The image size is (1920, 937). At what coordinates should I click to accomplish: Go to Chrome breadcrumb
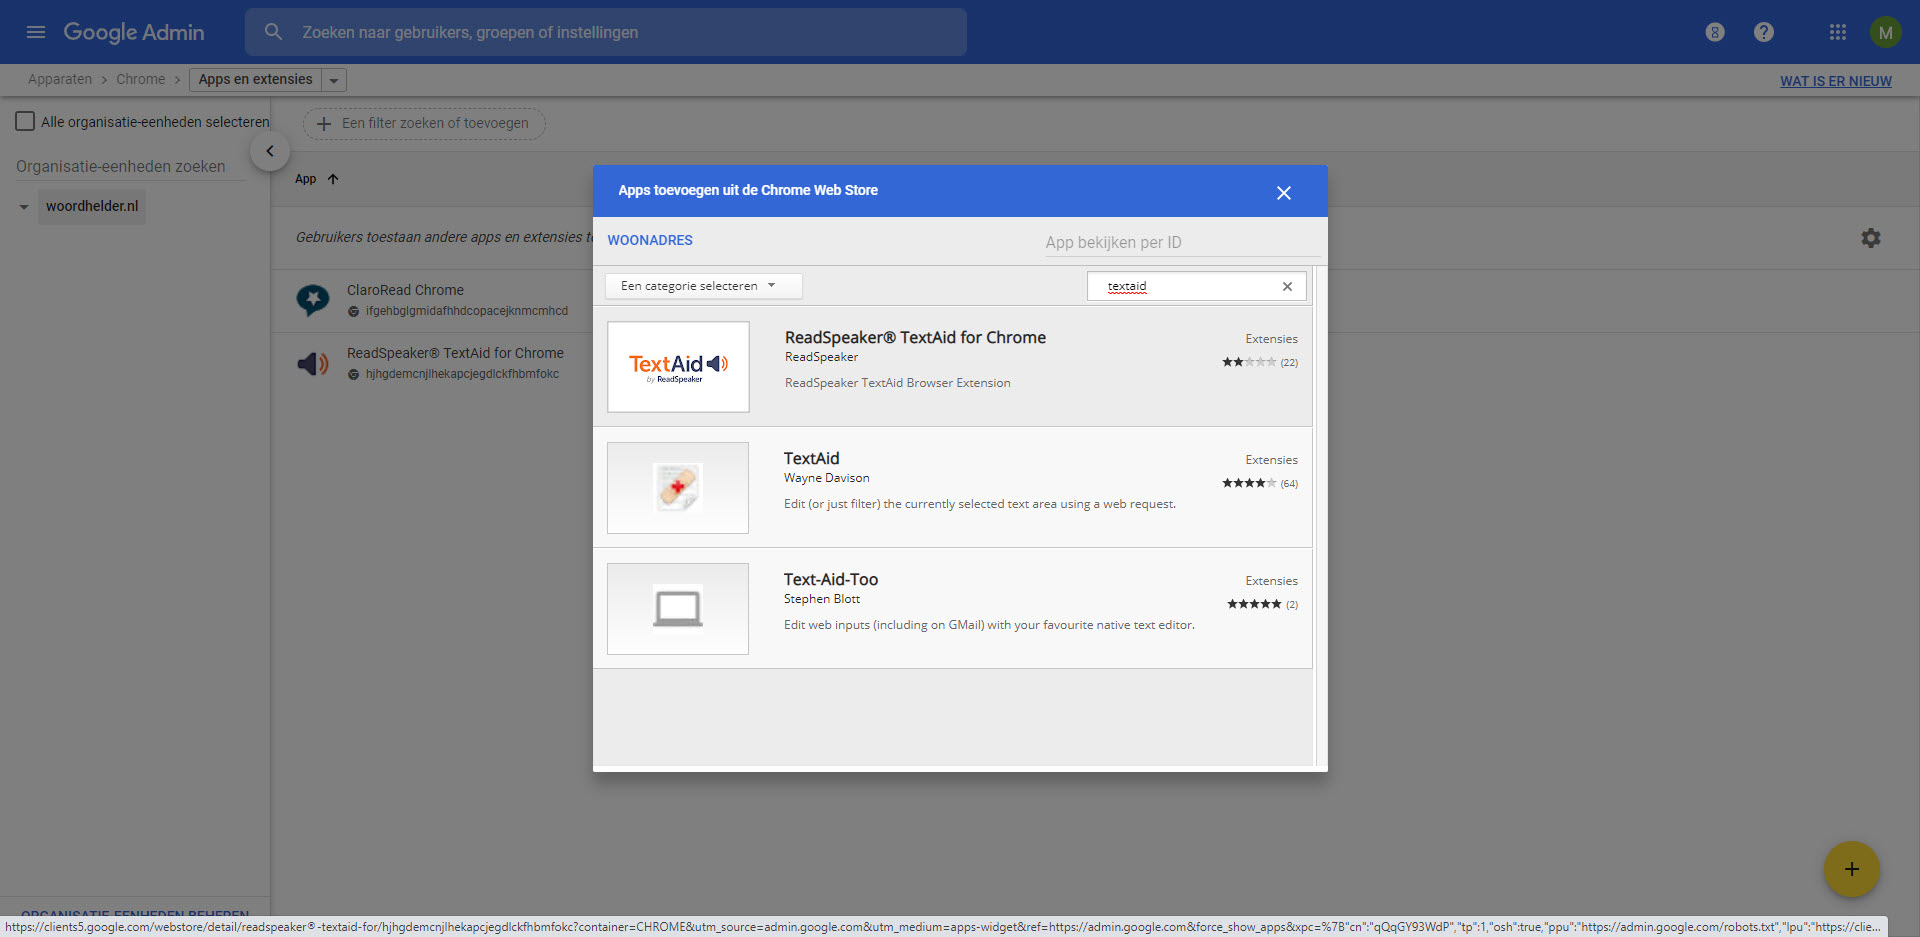[x=140, y=79]
